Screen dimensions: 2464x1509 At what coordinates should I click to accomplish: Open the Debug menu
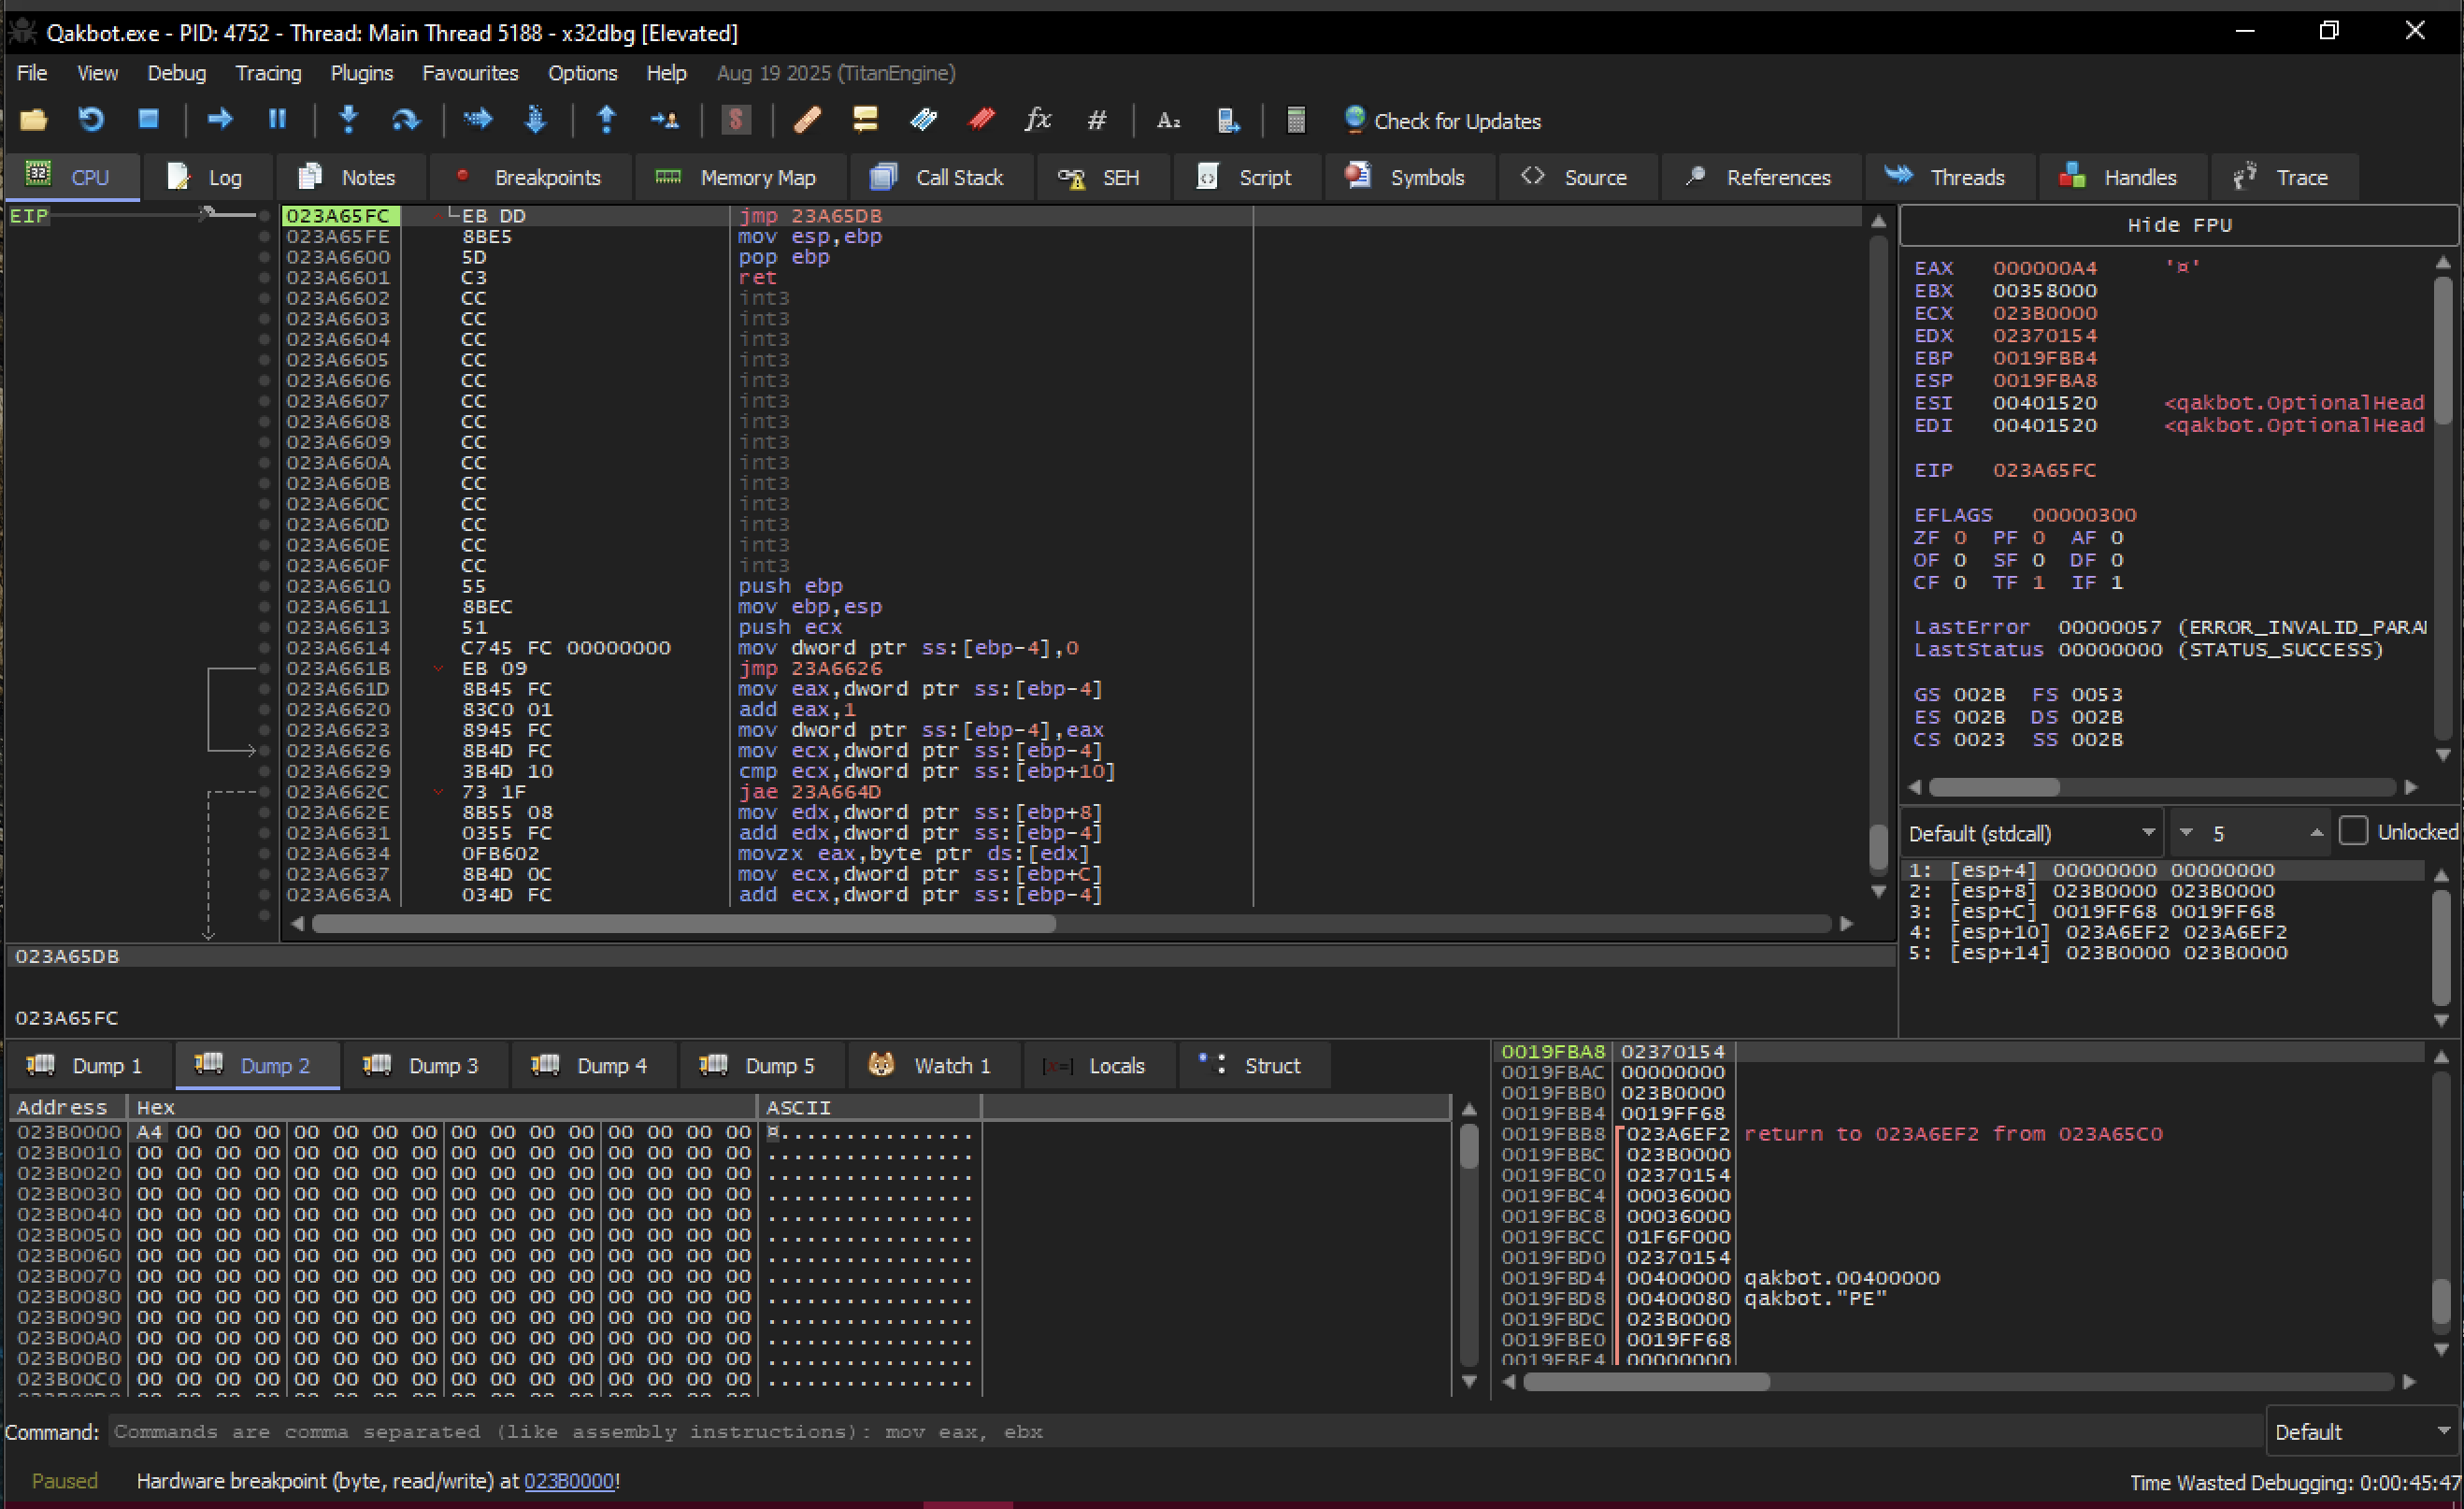pyautogui.click(x=176, y=73)
